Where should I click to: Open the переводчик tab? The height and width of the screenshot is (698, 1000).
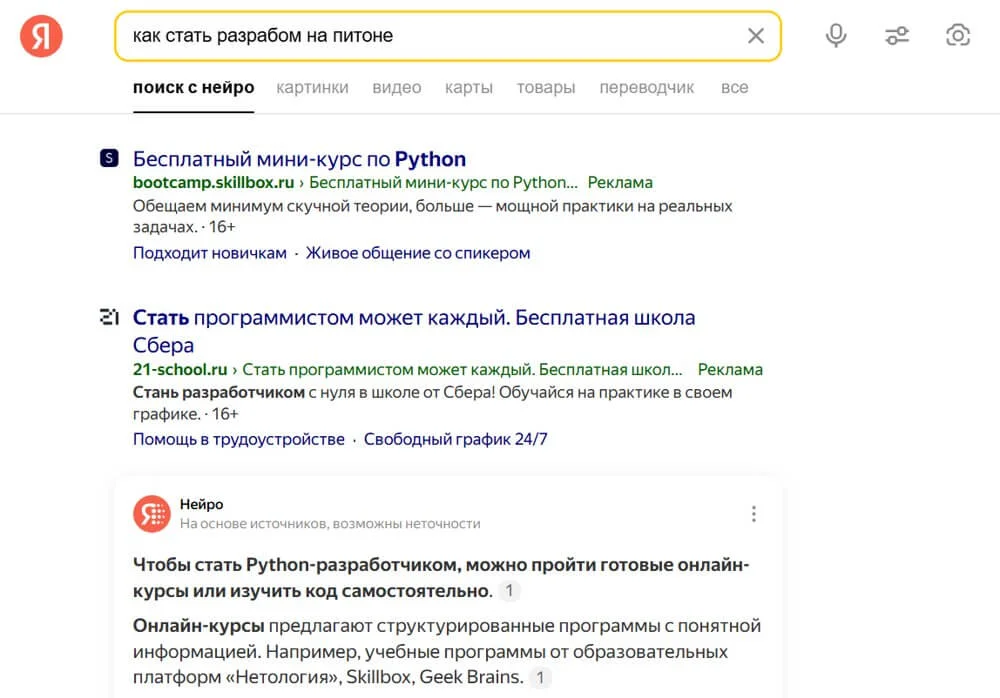(x=646, y=87)
